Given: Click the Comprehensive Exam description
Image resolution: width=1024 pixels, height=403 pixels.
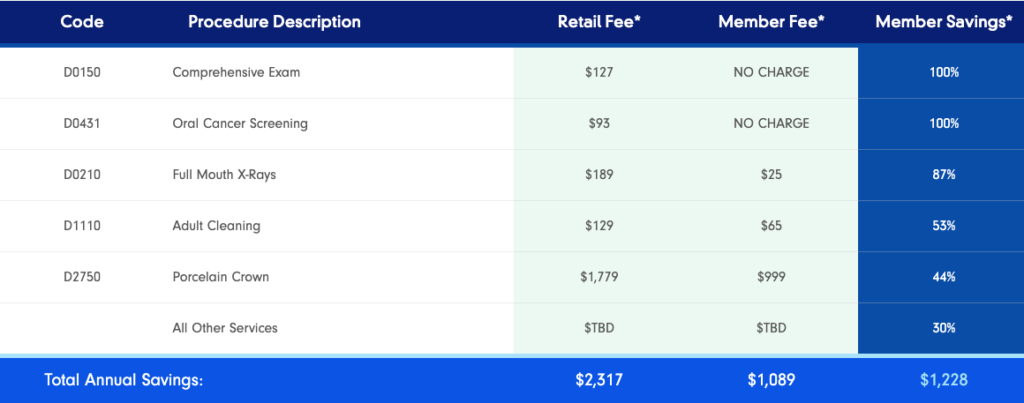Looking at the screenshot, I should pyautogui.click(x=236, y=73).
